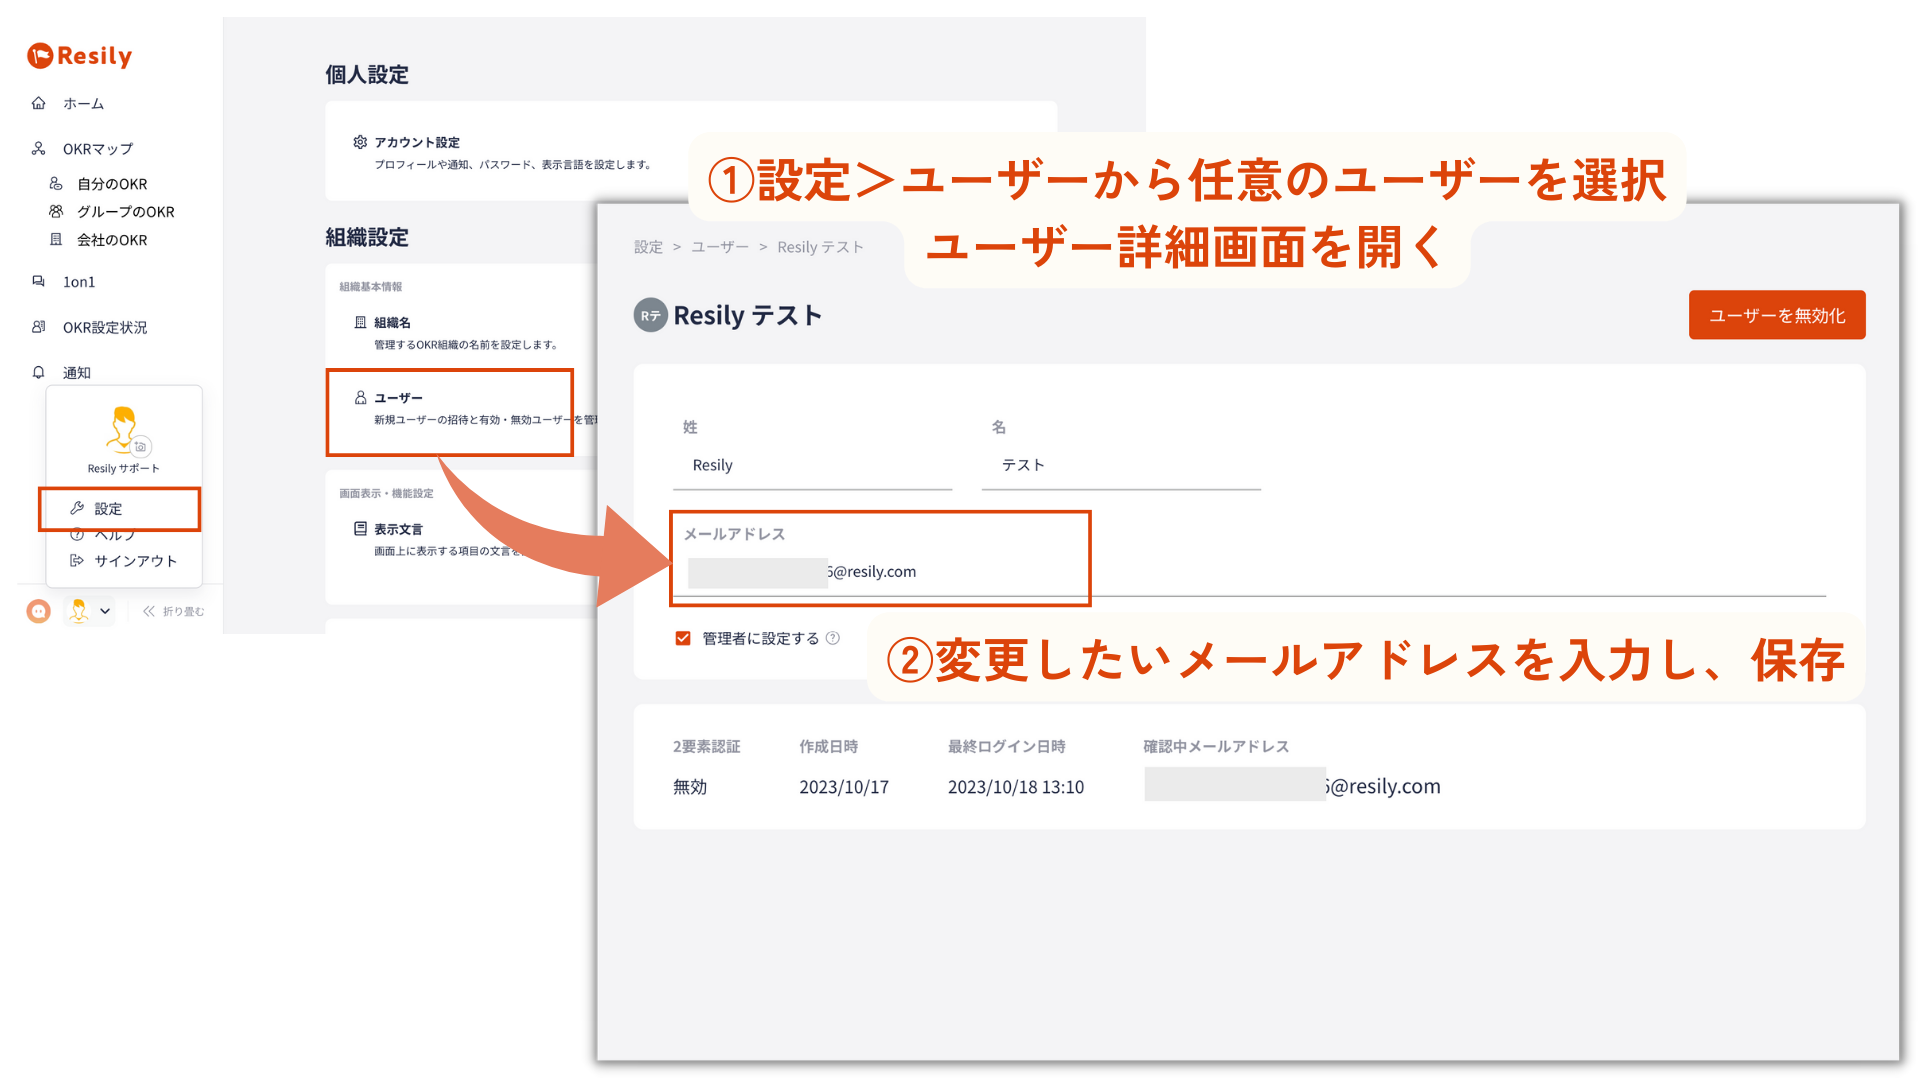Click the ユーザーを無効化 button
The image size is (1920, 1080).
[x=1777, y=315]
